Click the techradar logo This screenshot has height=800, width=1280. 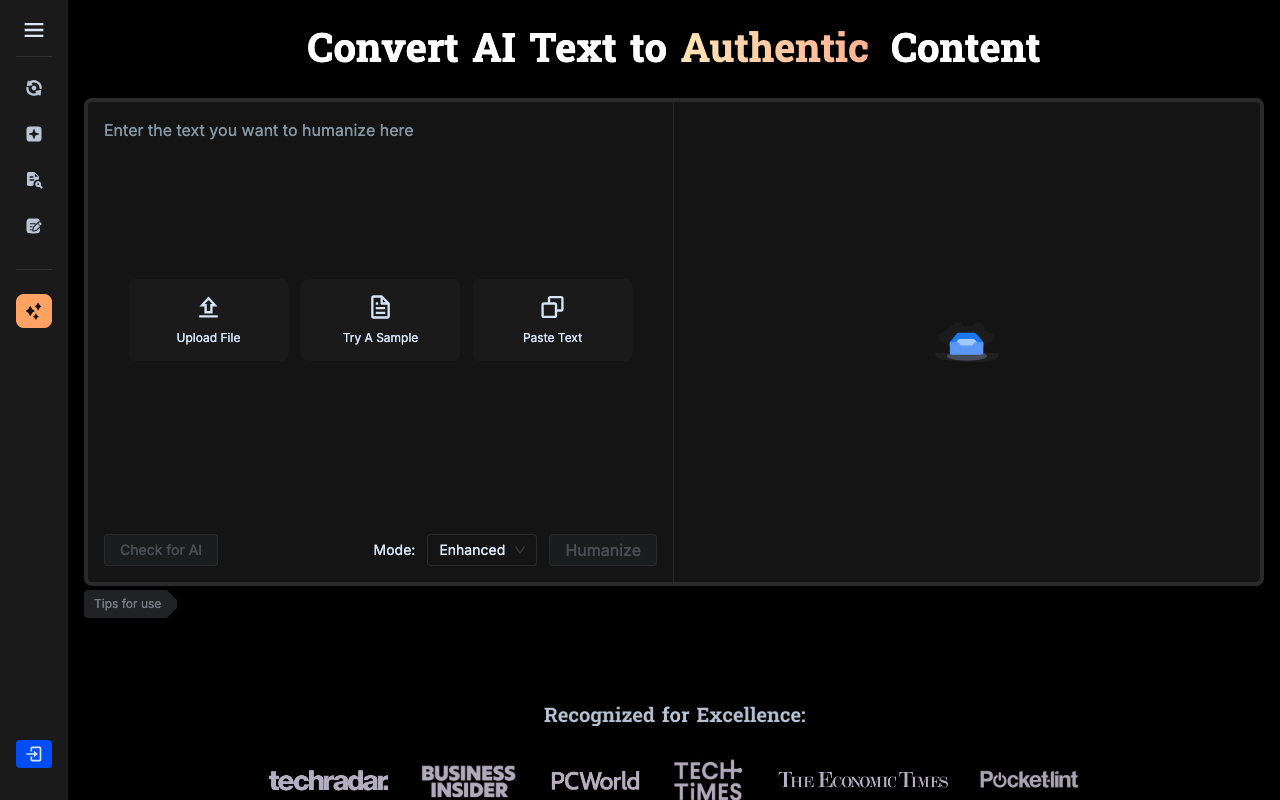pyautogui.click(x=328, y=781)
